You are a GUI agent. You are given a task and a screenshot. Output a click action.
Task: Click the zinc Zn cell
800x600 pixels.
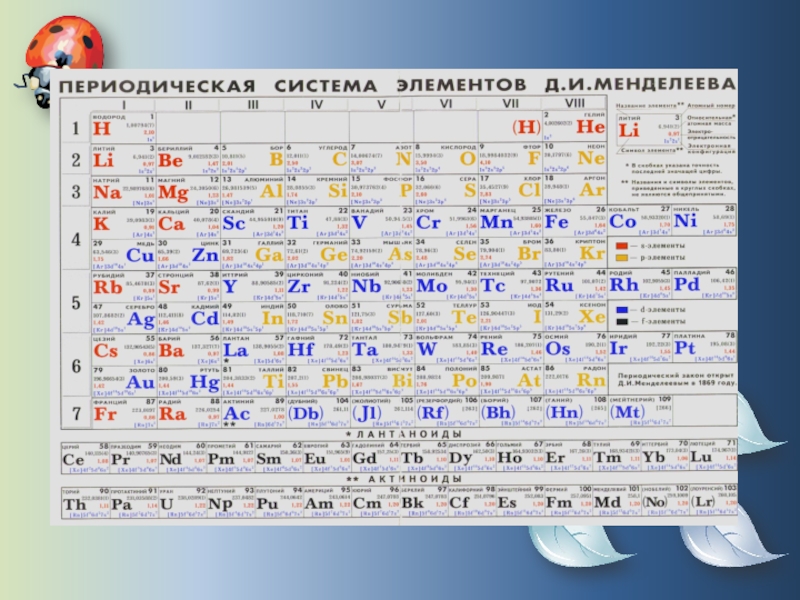[188, 255]
